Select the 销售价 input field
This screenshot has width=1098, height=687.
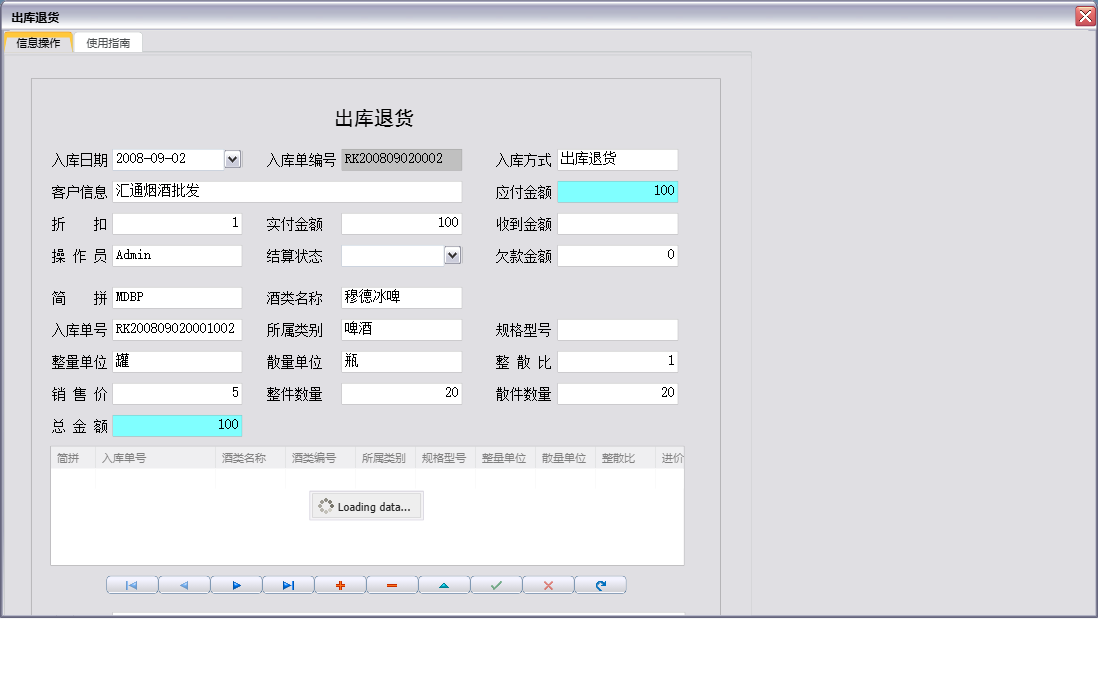point(177,393)
